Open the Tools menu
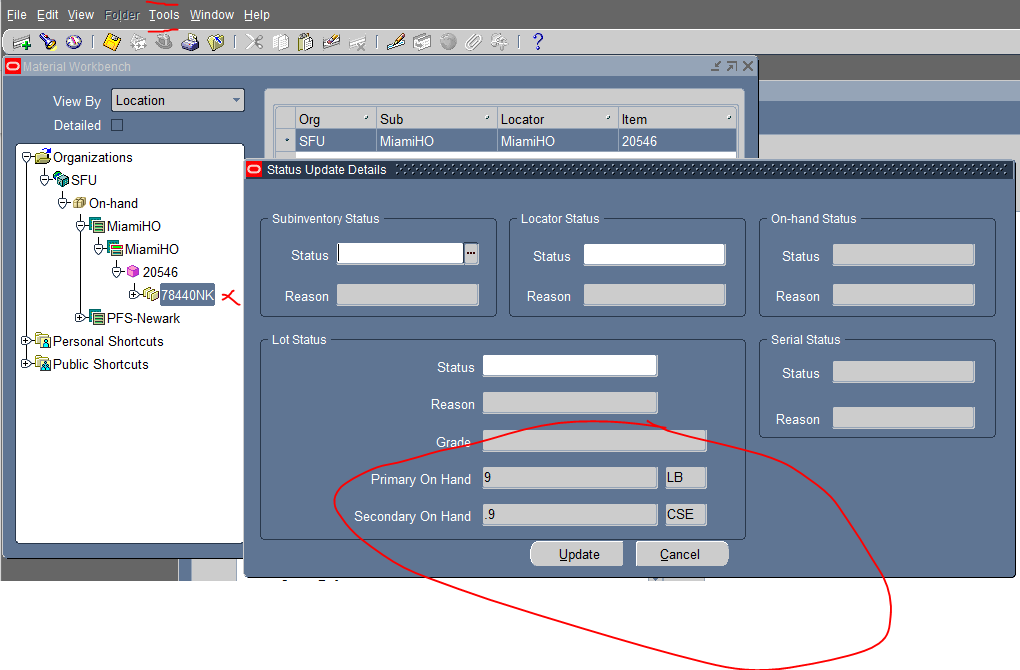This screenshot has width=1020, height=670. (163, 14)
